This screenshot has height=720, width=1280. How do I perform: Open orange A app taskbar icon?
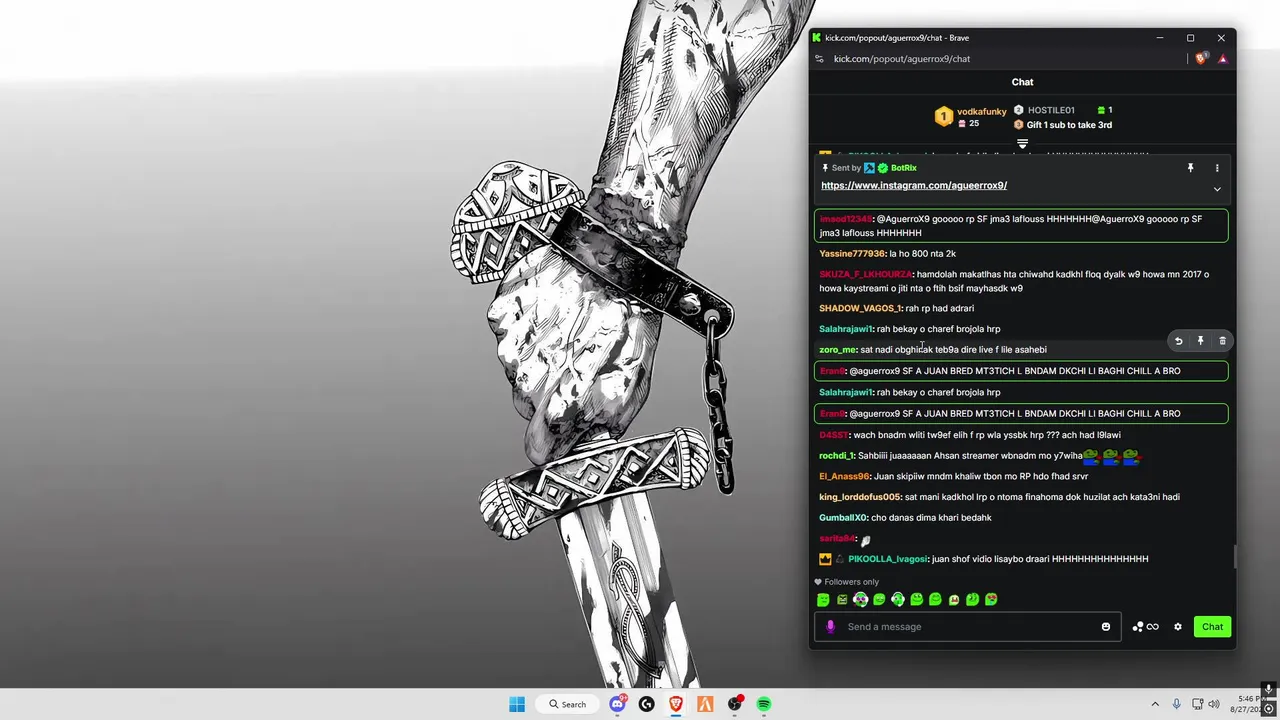pos(705,704)
